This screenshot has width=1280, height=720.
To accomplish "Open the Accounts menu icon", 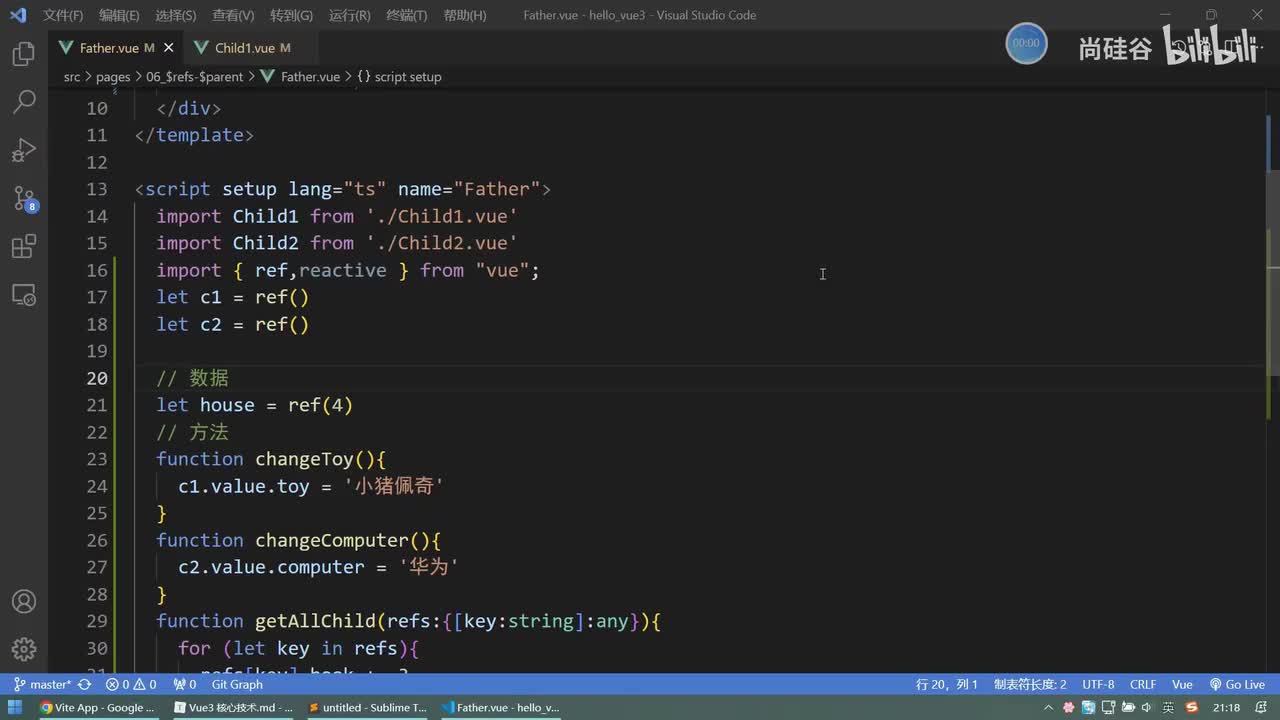I will [x=24, y=602].
